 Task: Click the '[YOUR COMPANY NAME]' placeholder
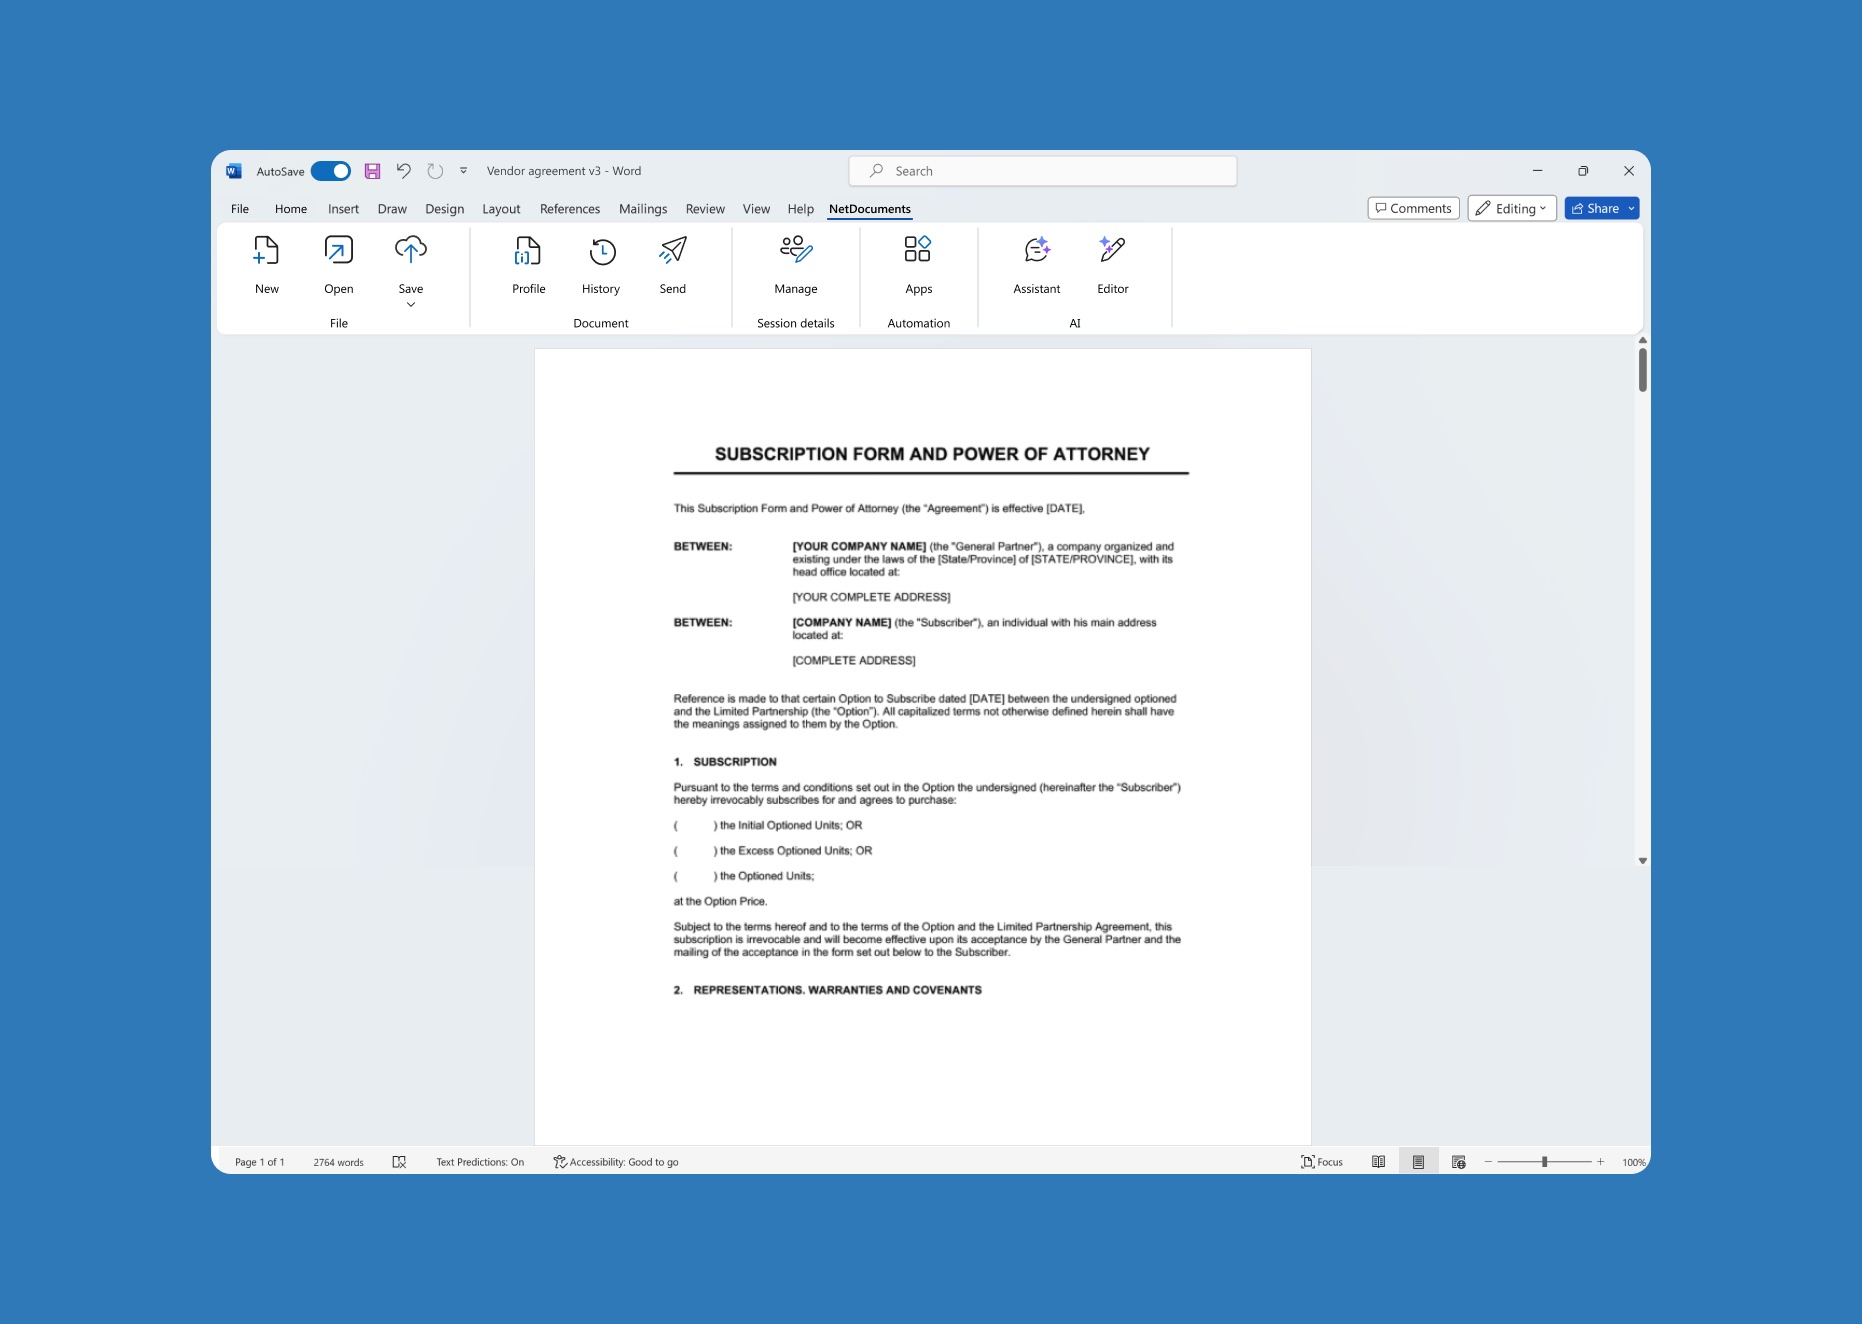pos(859,547)
